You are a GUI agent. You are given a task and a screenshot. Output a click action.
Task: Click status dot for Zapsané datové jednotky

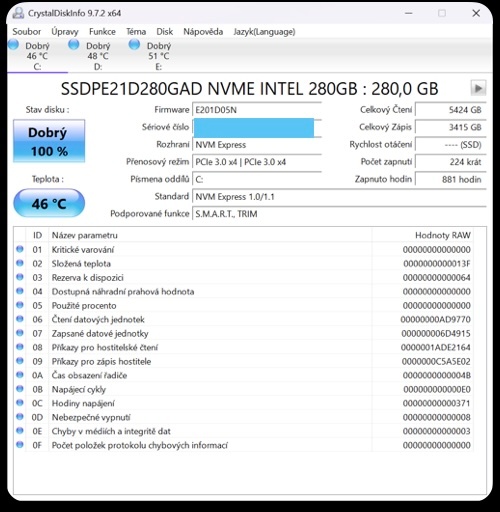pos(20,333)
